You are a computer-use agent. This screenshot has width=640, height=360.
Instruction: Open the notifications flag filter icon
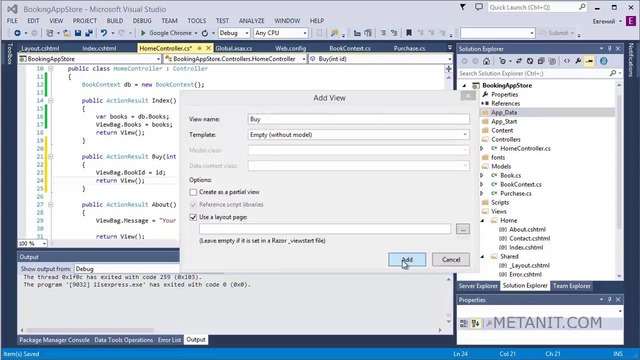coord(463,7)
